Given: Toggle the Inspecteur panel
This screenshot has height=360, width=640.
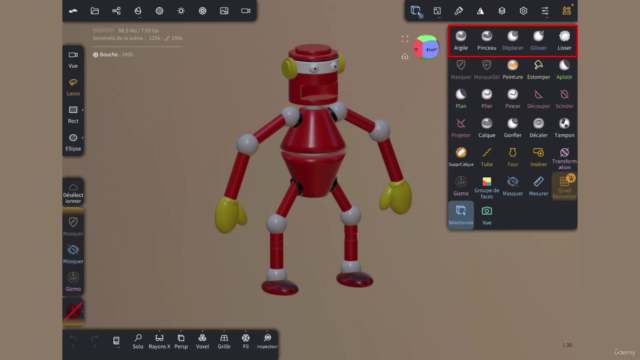Looking at the screenshot, I should [x=267, y=341].
